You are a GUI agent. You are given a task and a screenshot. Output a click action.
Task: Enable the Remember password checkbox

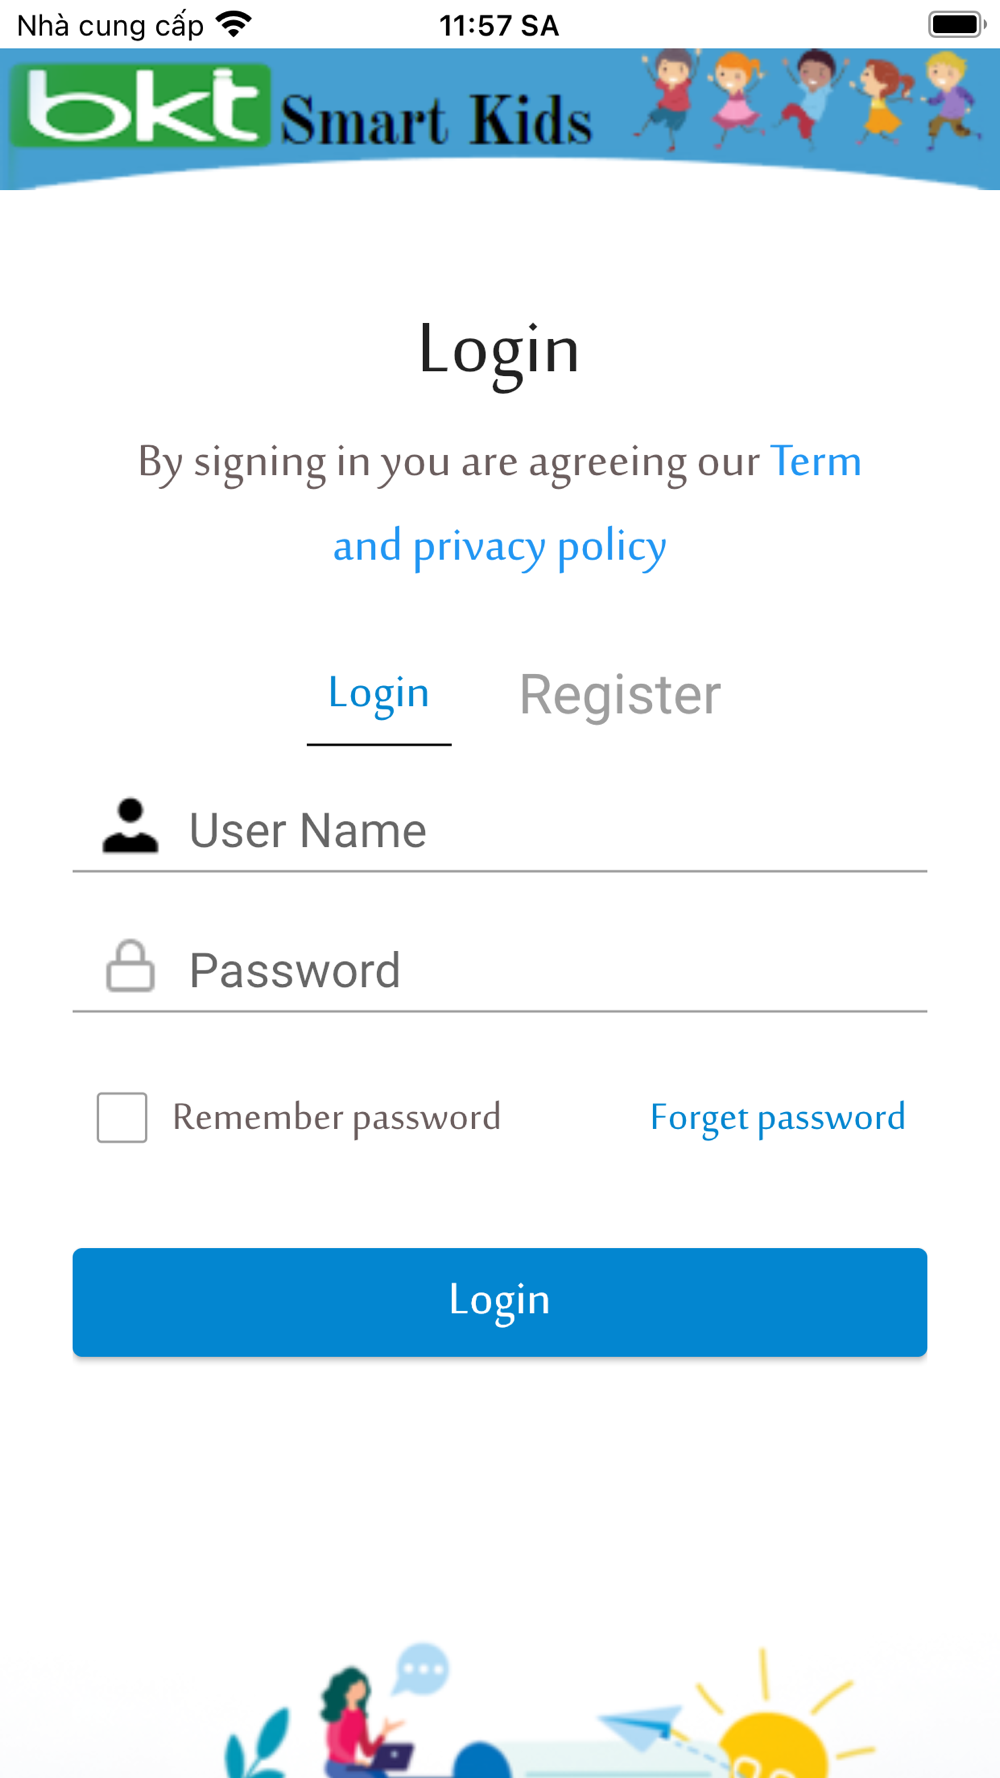pyautogui.click(x=122, y=1117)
